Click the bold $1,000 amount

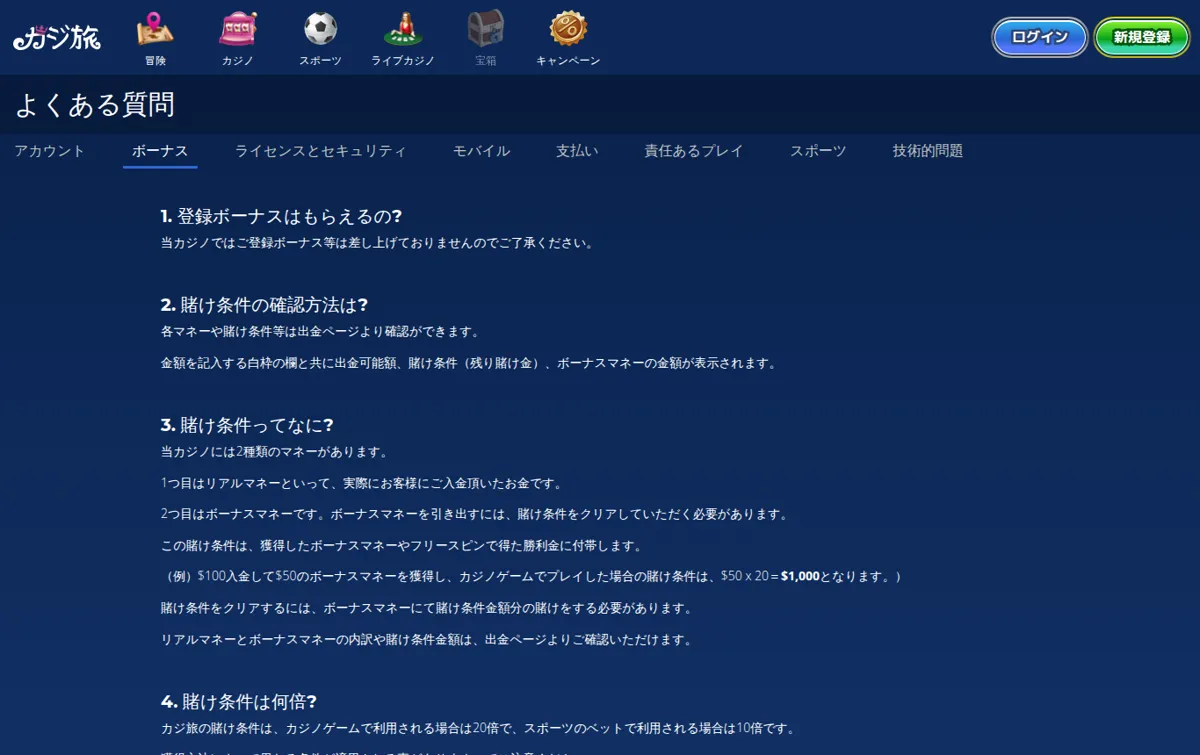[800, 576]
